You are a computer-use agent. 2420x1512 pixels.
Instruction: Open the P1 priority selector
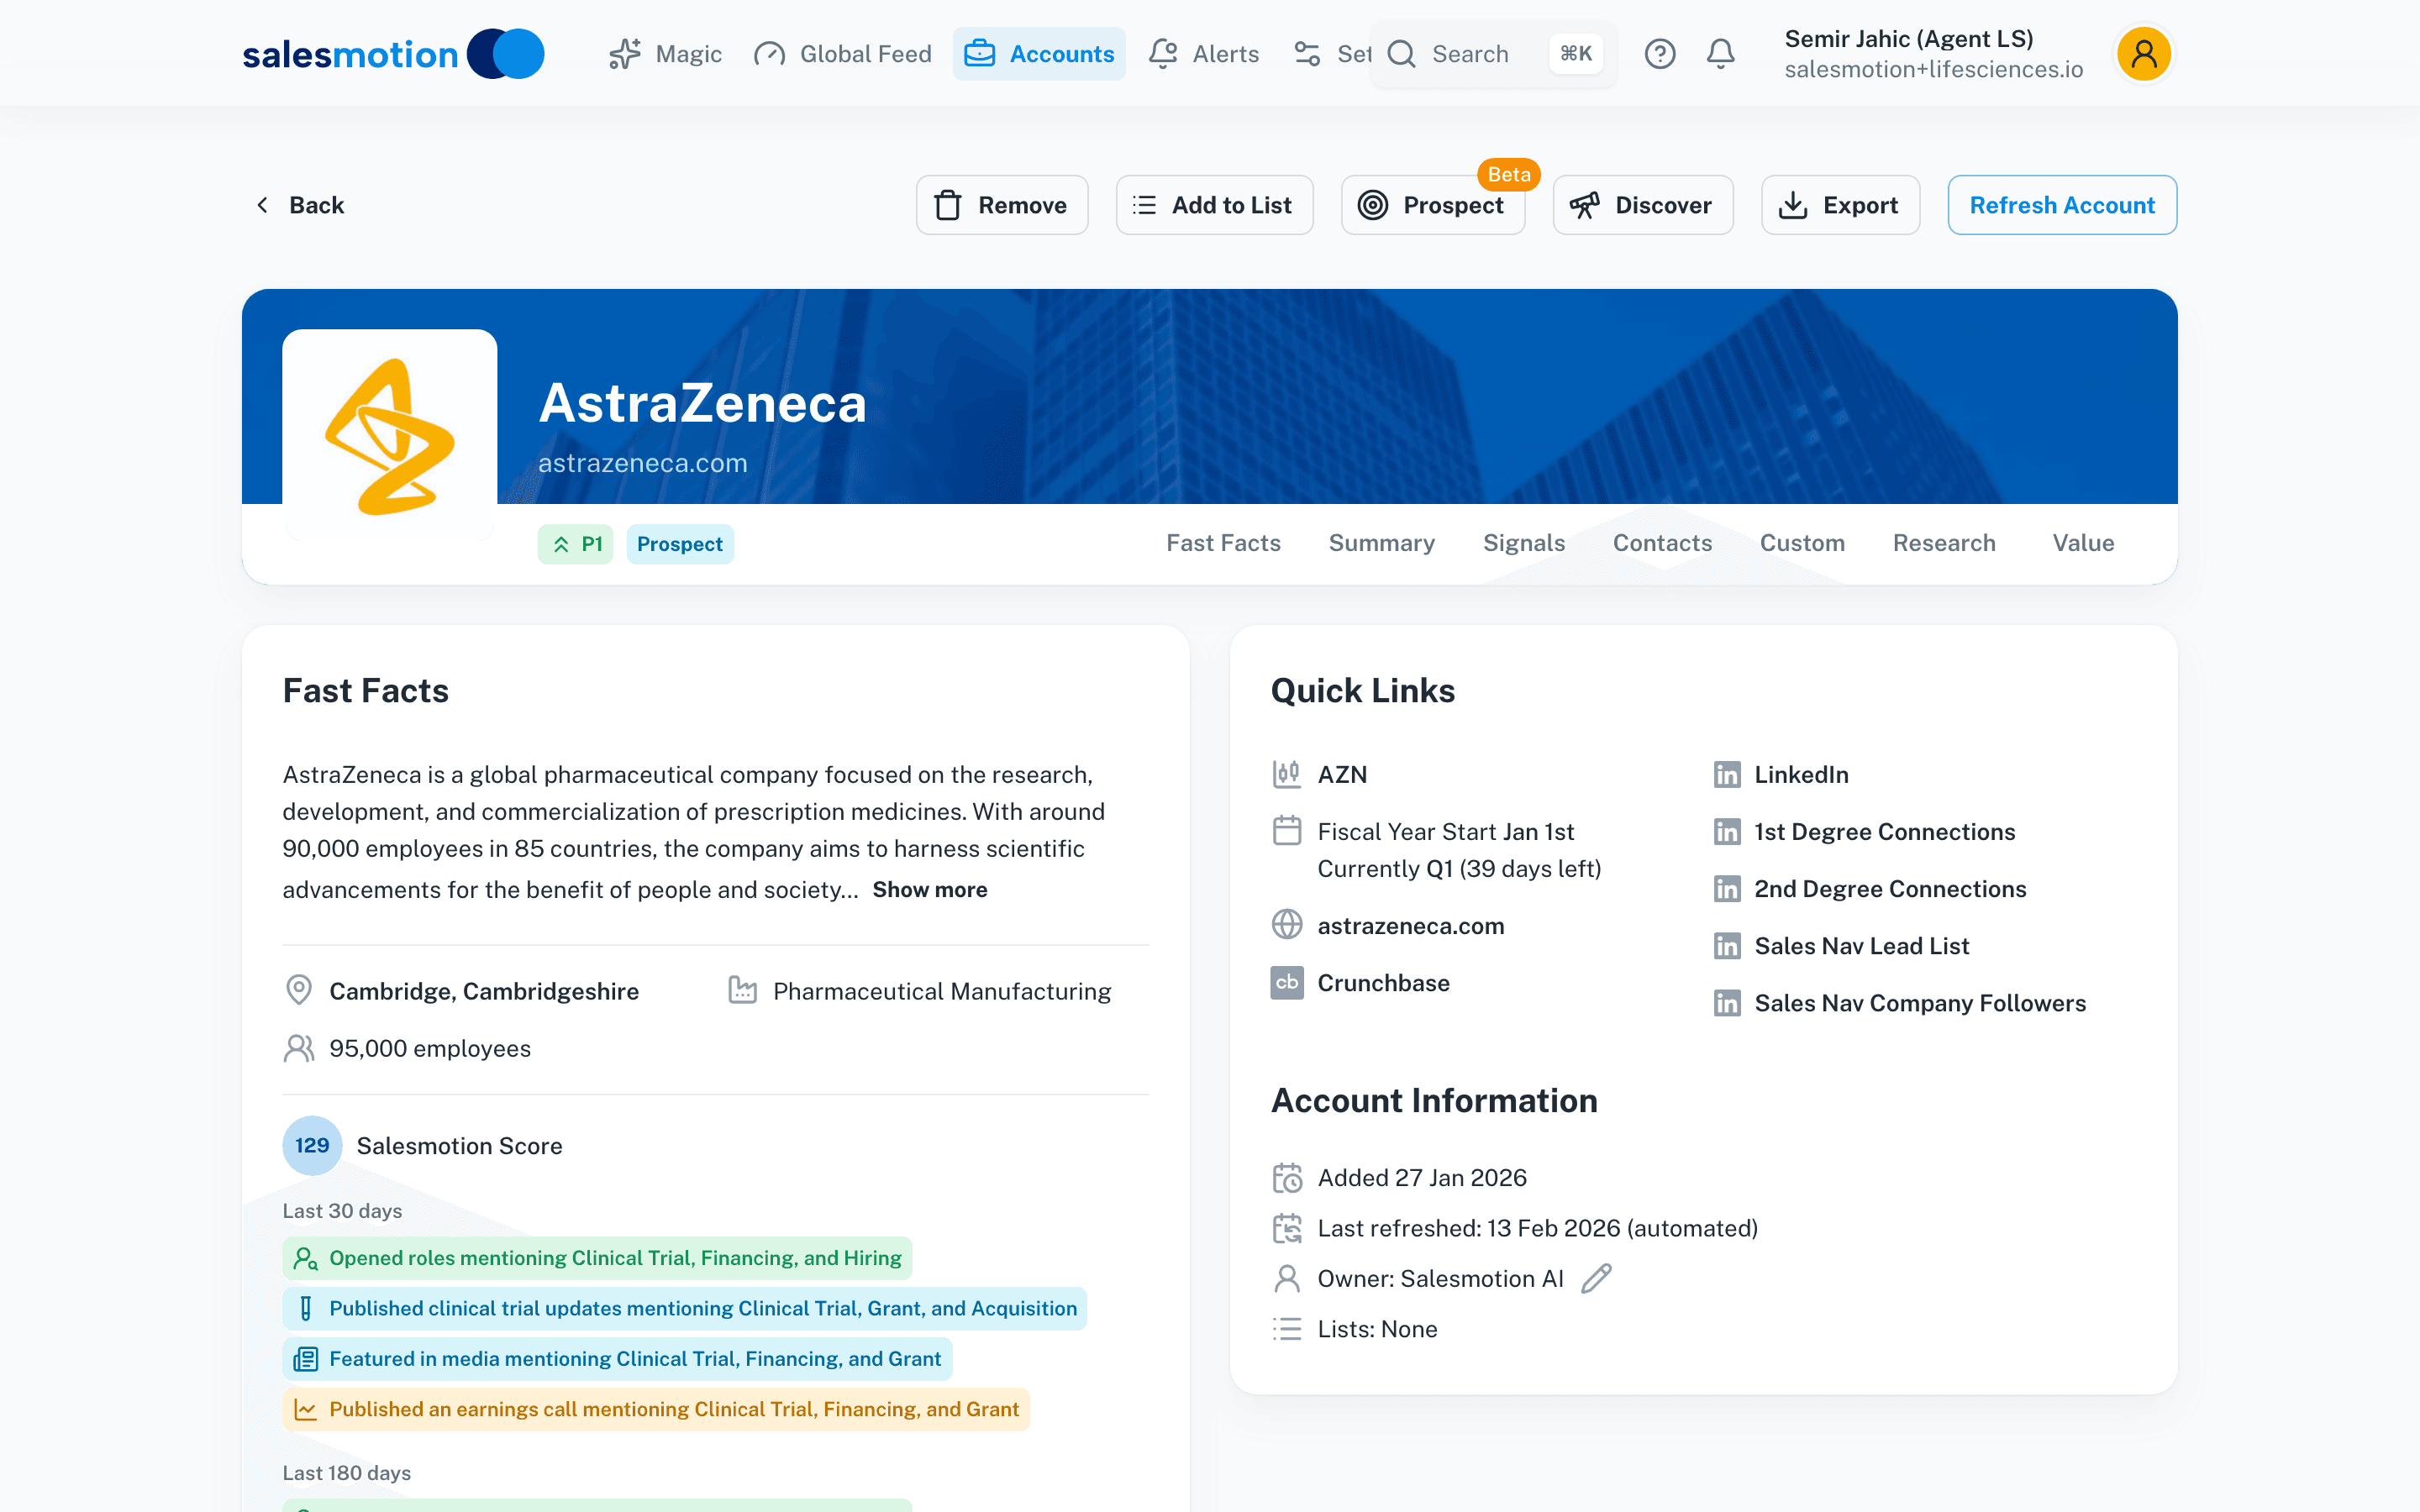coord(575,543)
